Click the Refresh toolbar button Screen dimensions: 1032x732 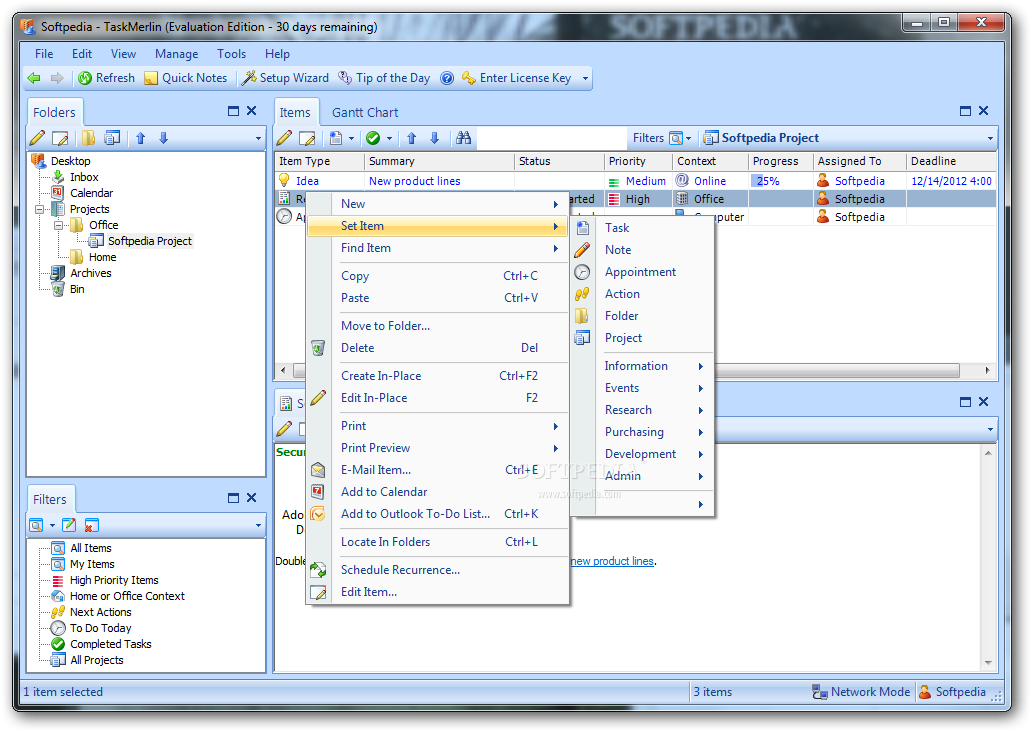click(106, 78)
